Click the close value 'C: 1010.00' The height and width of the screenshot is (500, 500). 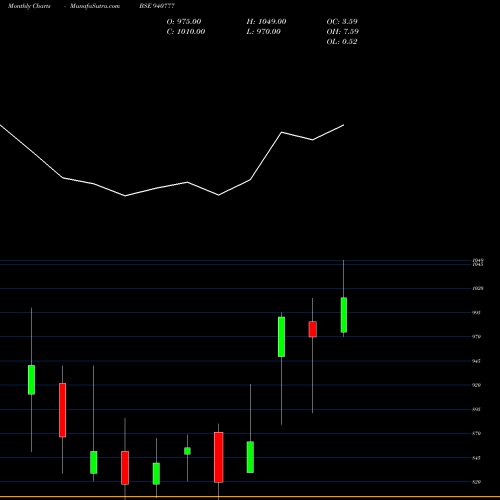[186, 31]
